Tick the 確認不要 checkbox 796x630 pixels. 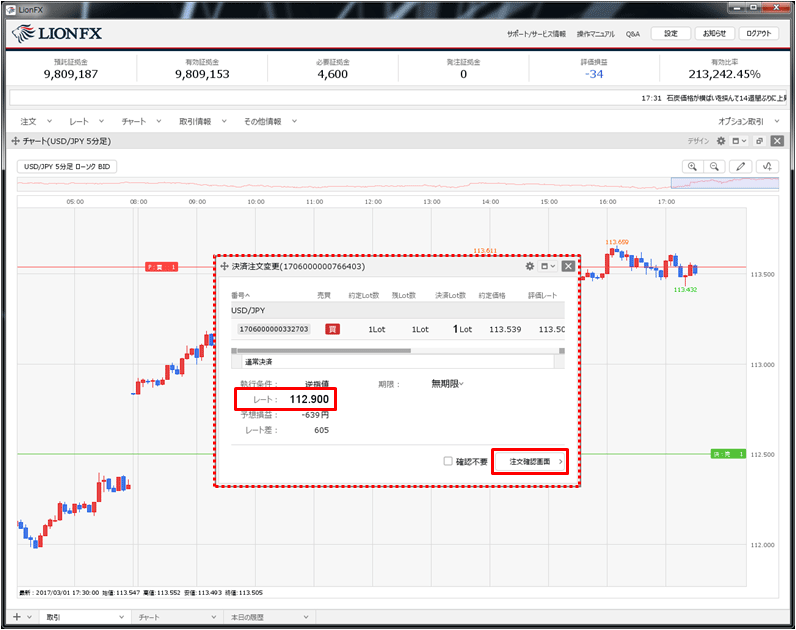[448, 461]
